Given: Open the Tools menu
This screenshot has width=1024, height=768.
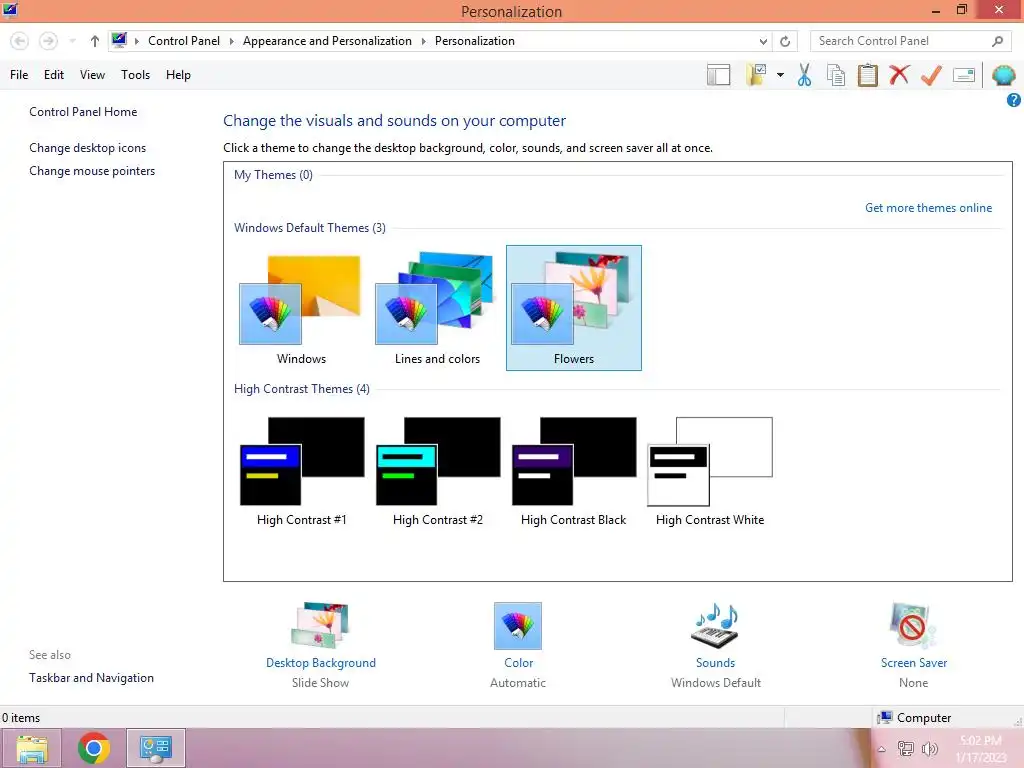Looking at the screenshot, I should [135, 75].
